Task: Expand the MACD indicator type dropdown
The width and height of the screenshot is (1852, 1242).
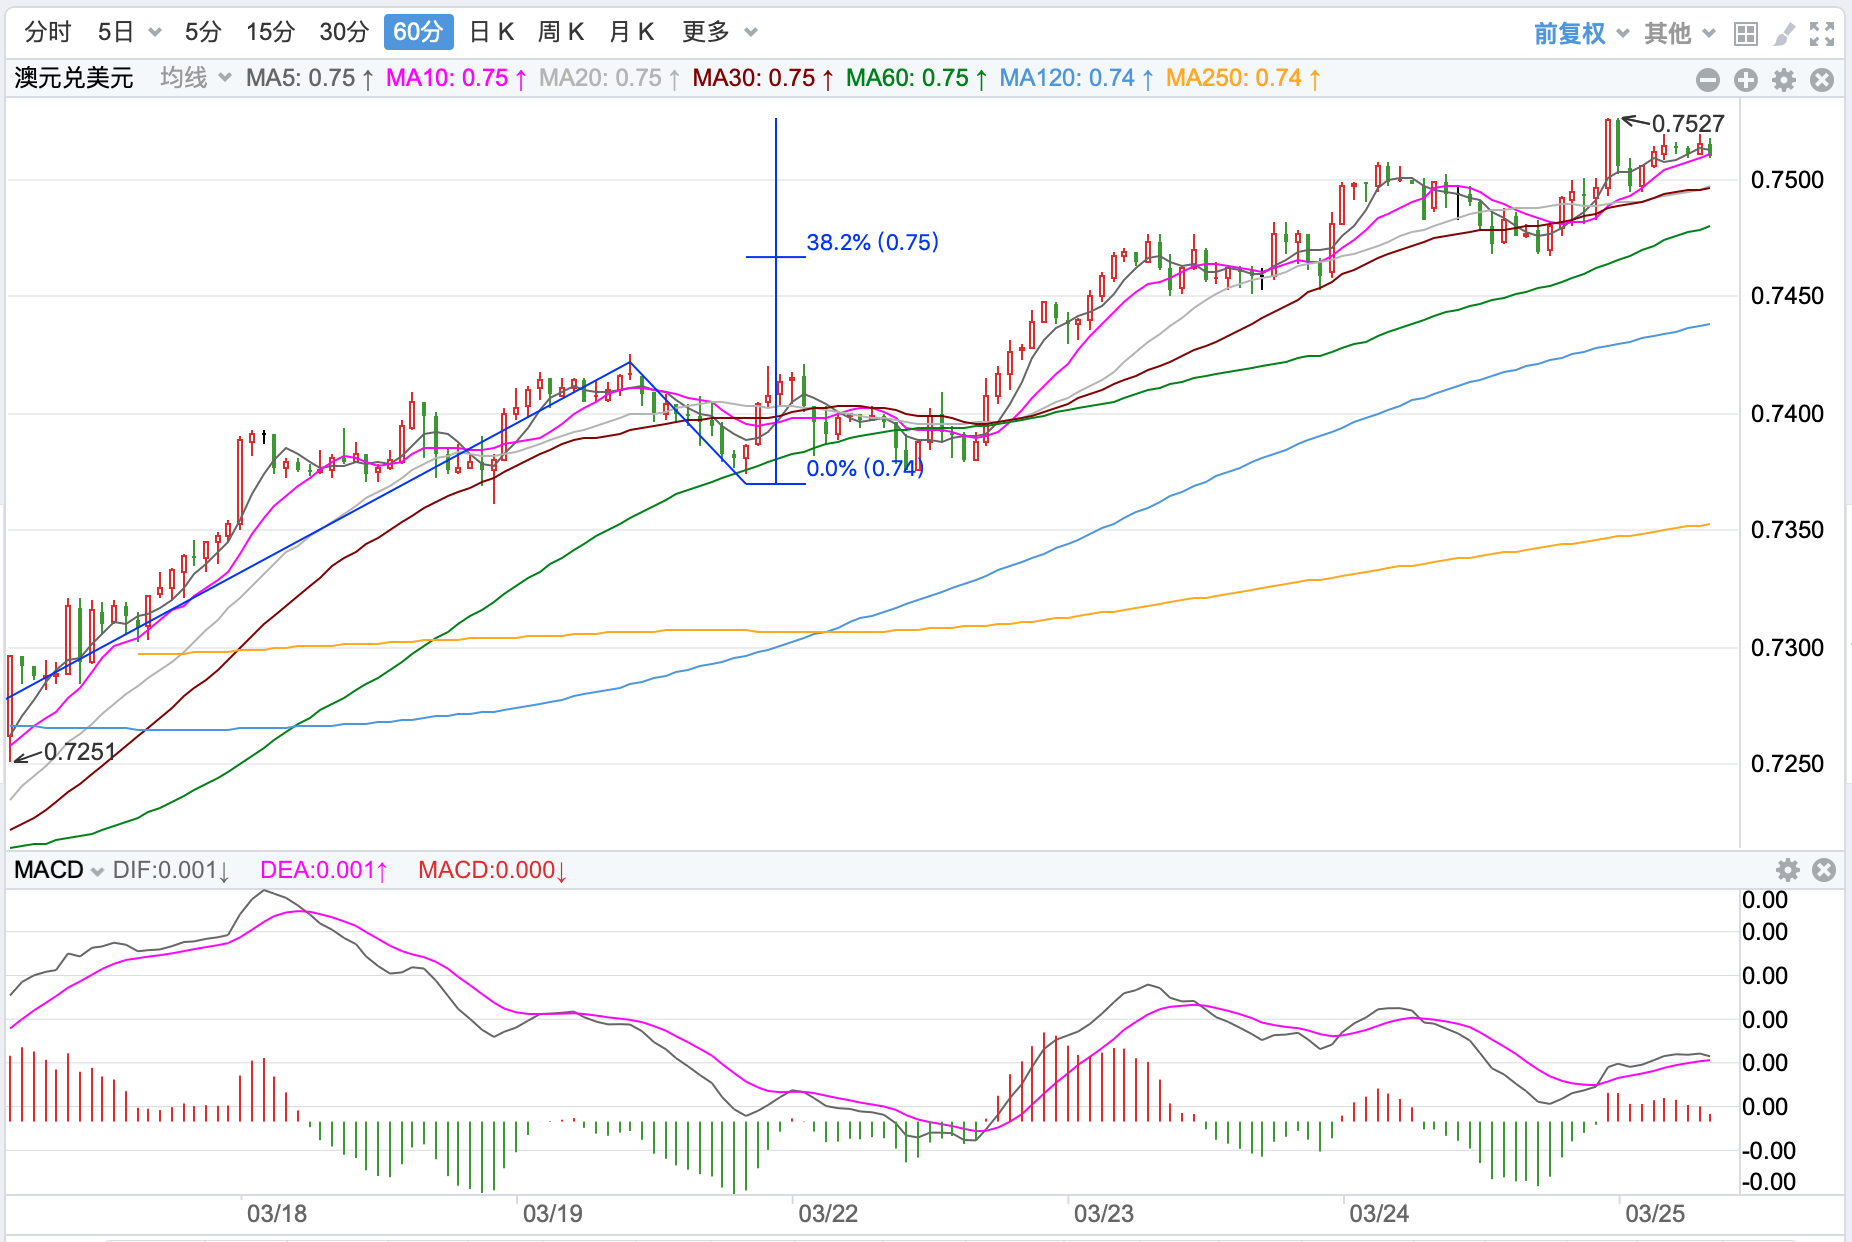Action: click(x=59, y=870)
